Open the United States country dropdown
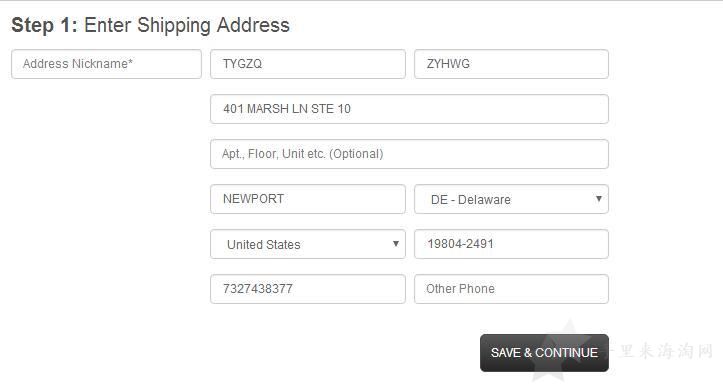Screen dimensions: 723x390 (x=308, y=244)
